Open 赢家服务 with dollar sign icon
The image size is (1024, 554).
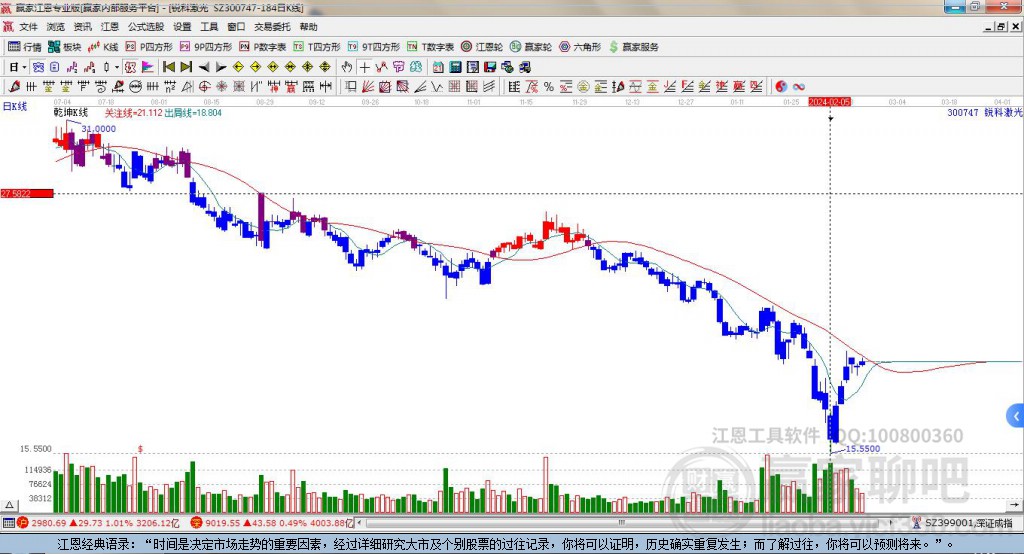click(x=633, y=47)
